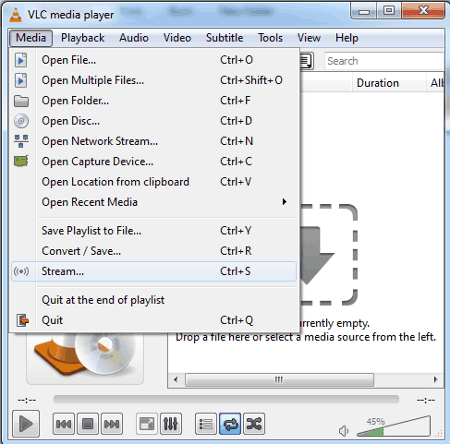The height and width of the screenshot is (444, 450).
Task: Start playback with the Play button
Action: tap(26, 424)
